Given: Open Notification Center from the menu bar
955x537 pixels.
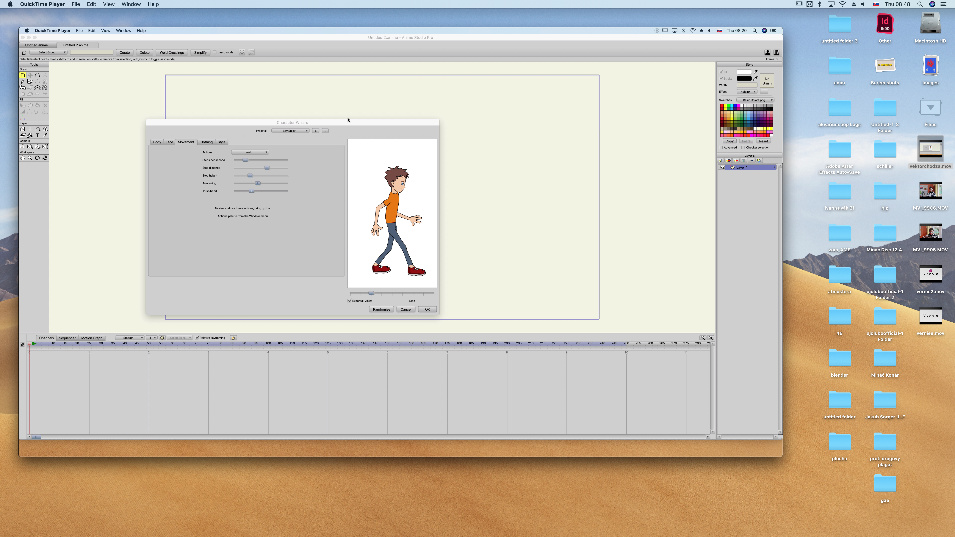Looking at the screenshot, I should point(944,4).
